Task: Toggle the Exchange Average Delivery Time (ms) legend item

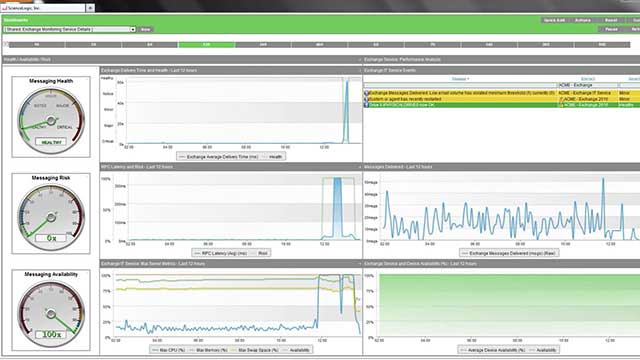Action: (x=219, y=157)
